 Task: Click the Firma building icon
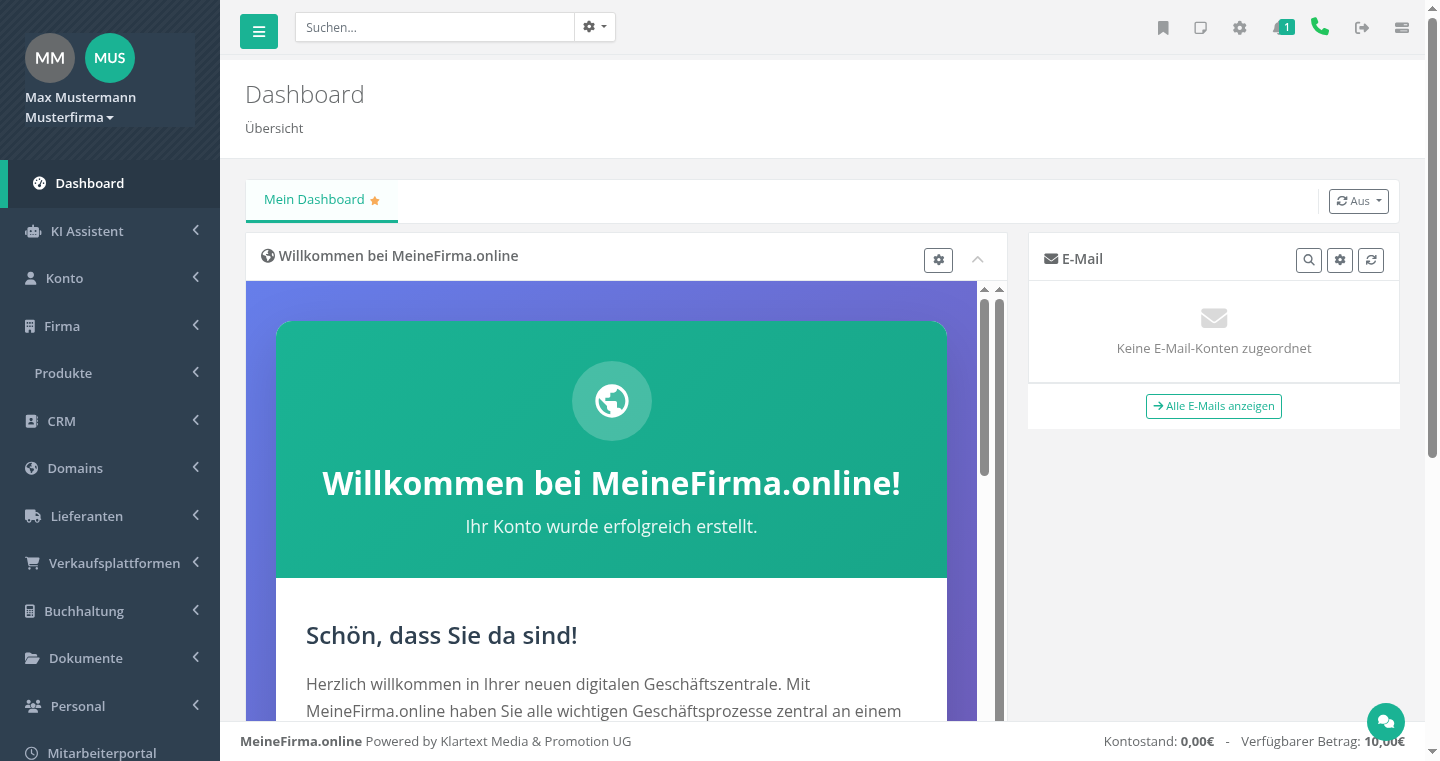31,326
